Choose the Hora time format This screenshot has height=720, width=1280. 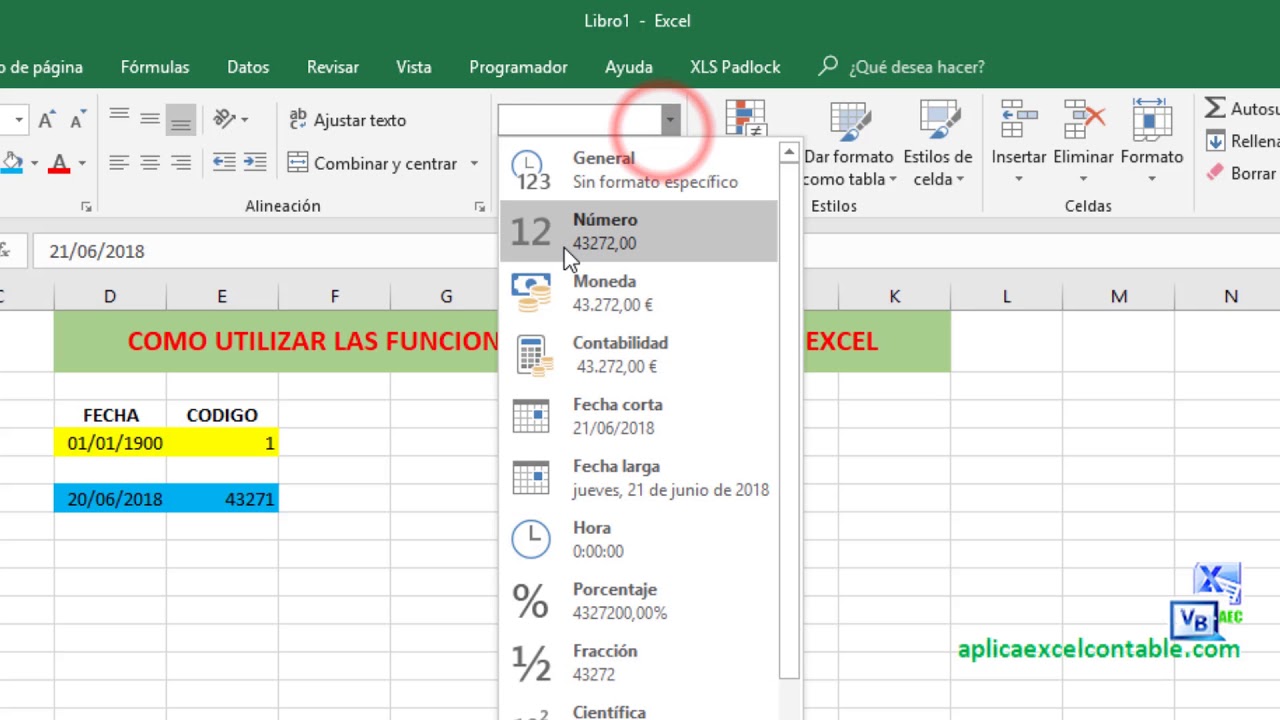(638, 539)
